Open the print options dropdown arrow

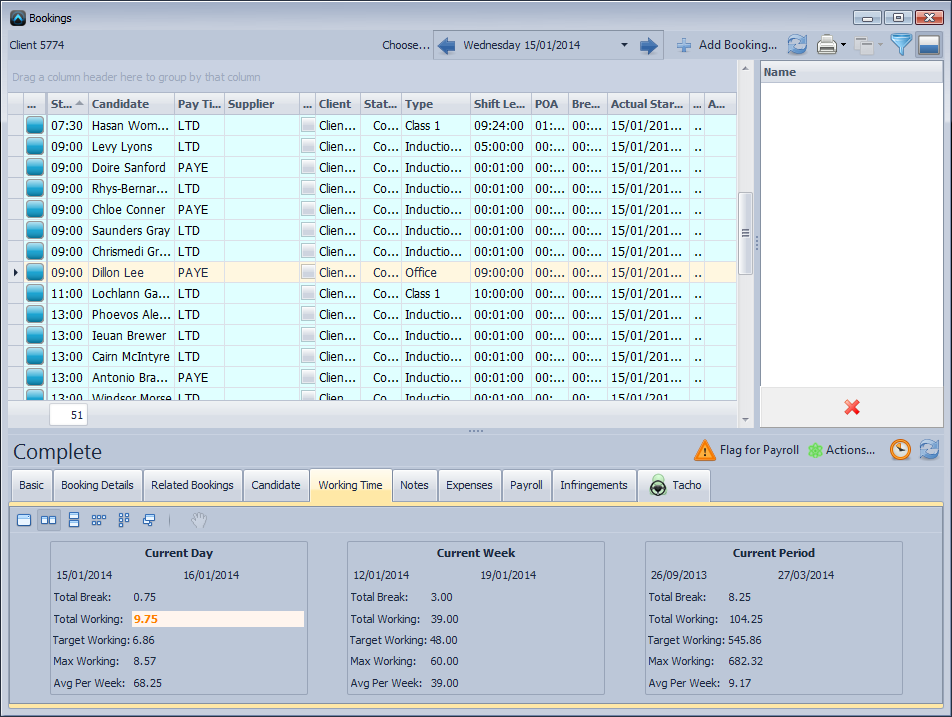(843, 45)
